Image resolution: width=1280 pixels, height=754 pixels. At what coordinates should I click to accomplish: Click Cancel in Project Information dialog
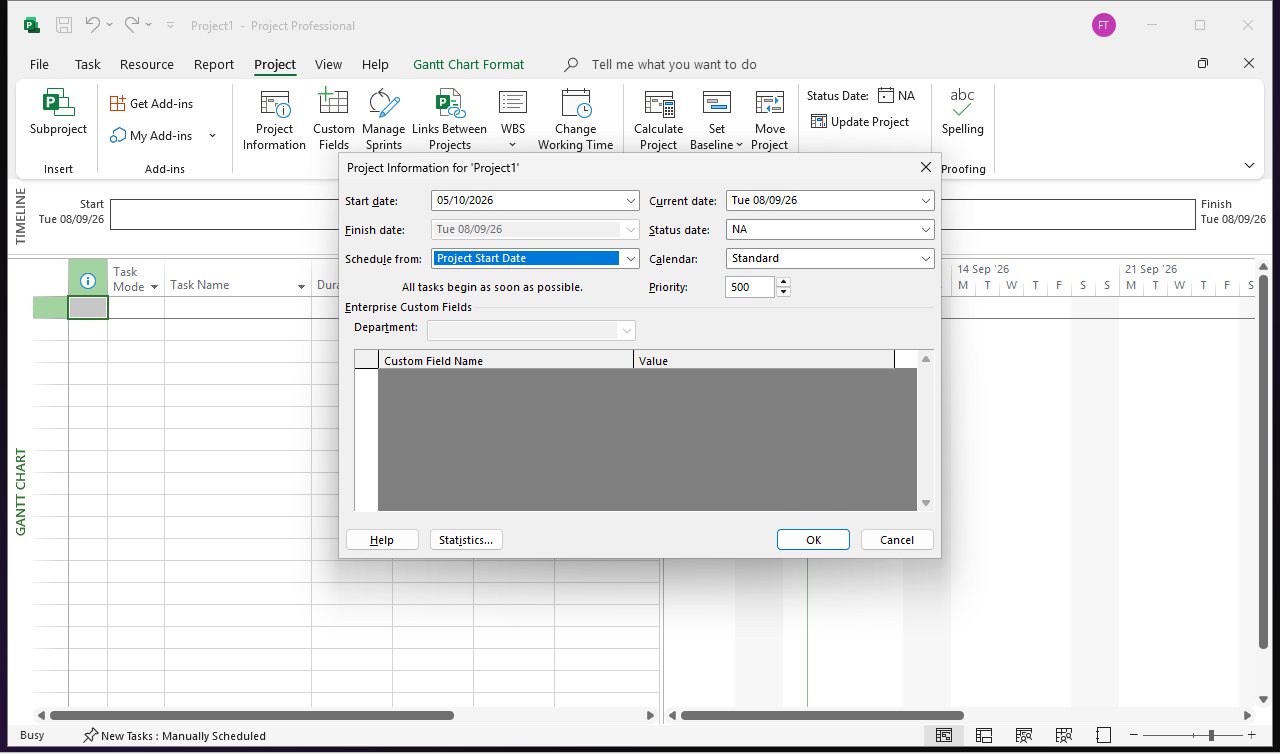pyautogui.click(x=897, y=539)
